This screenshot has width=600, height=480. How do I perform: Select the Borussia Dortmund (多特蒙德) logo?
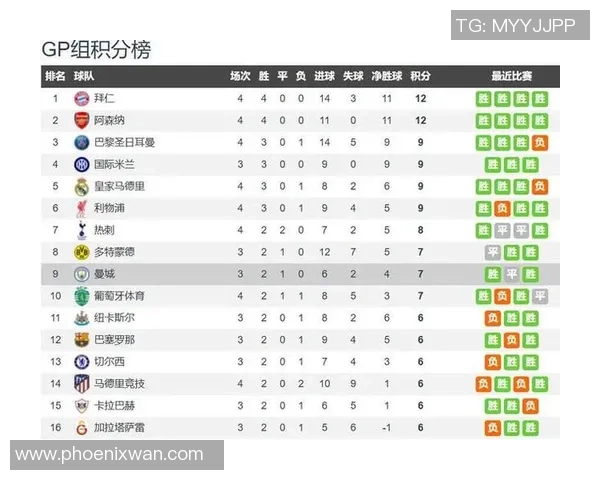pyautogui.click(x=81, y=252)
